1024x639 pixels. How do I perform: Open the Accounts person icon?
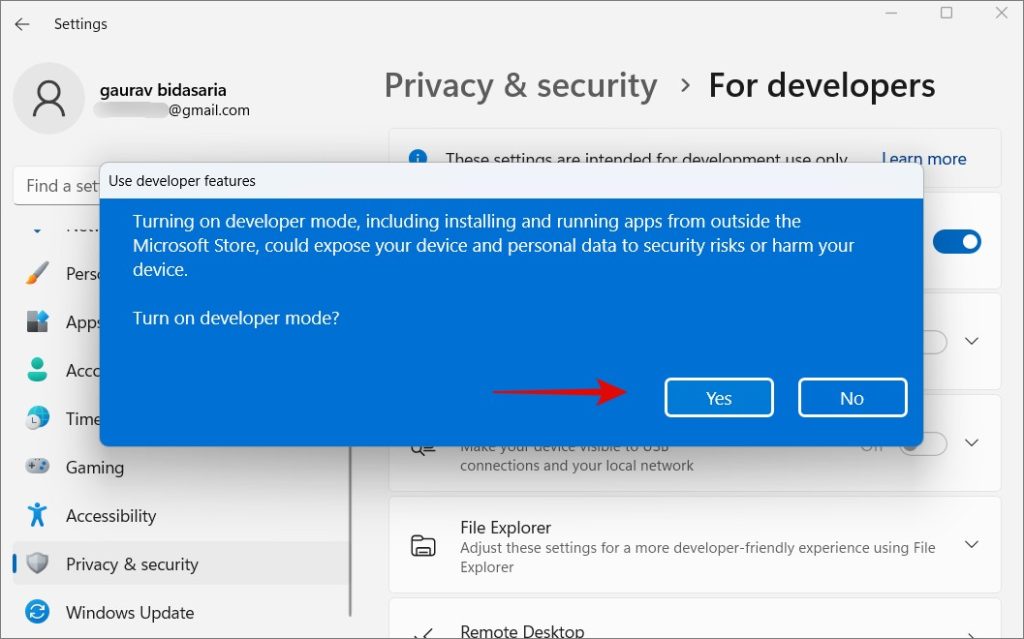(x=37, y=370)
